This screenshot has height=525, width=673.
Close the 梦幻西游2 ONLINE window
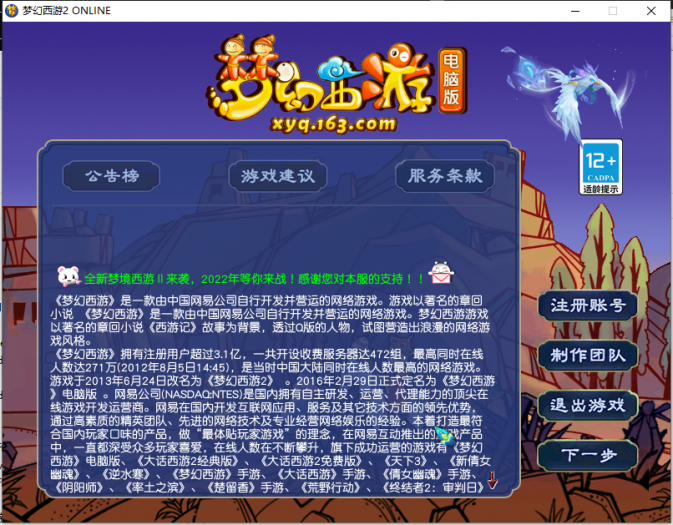(x=651, y=11)
